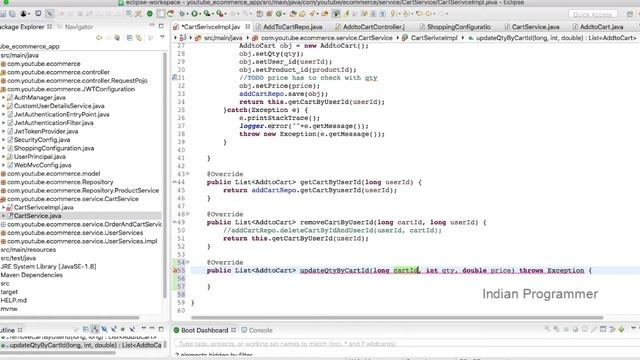Viewport: 640px width, 360px height.
Task: Click the override indicator on line 44
Action: point(174,182)
